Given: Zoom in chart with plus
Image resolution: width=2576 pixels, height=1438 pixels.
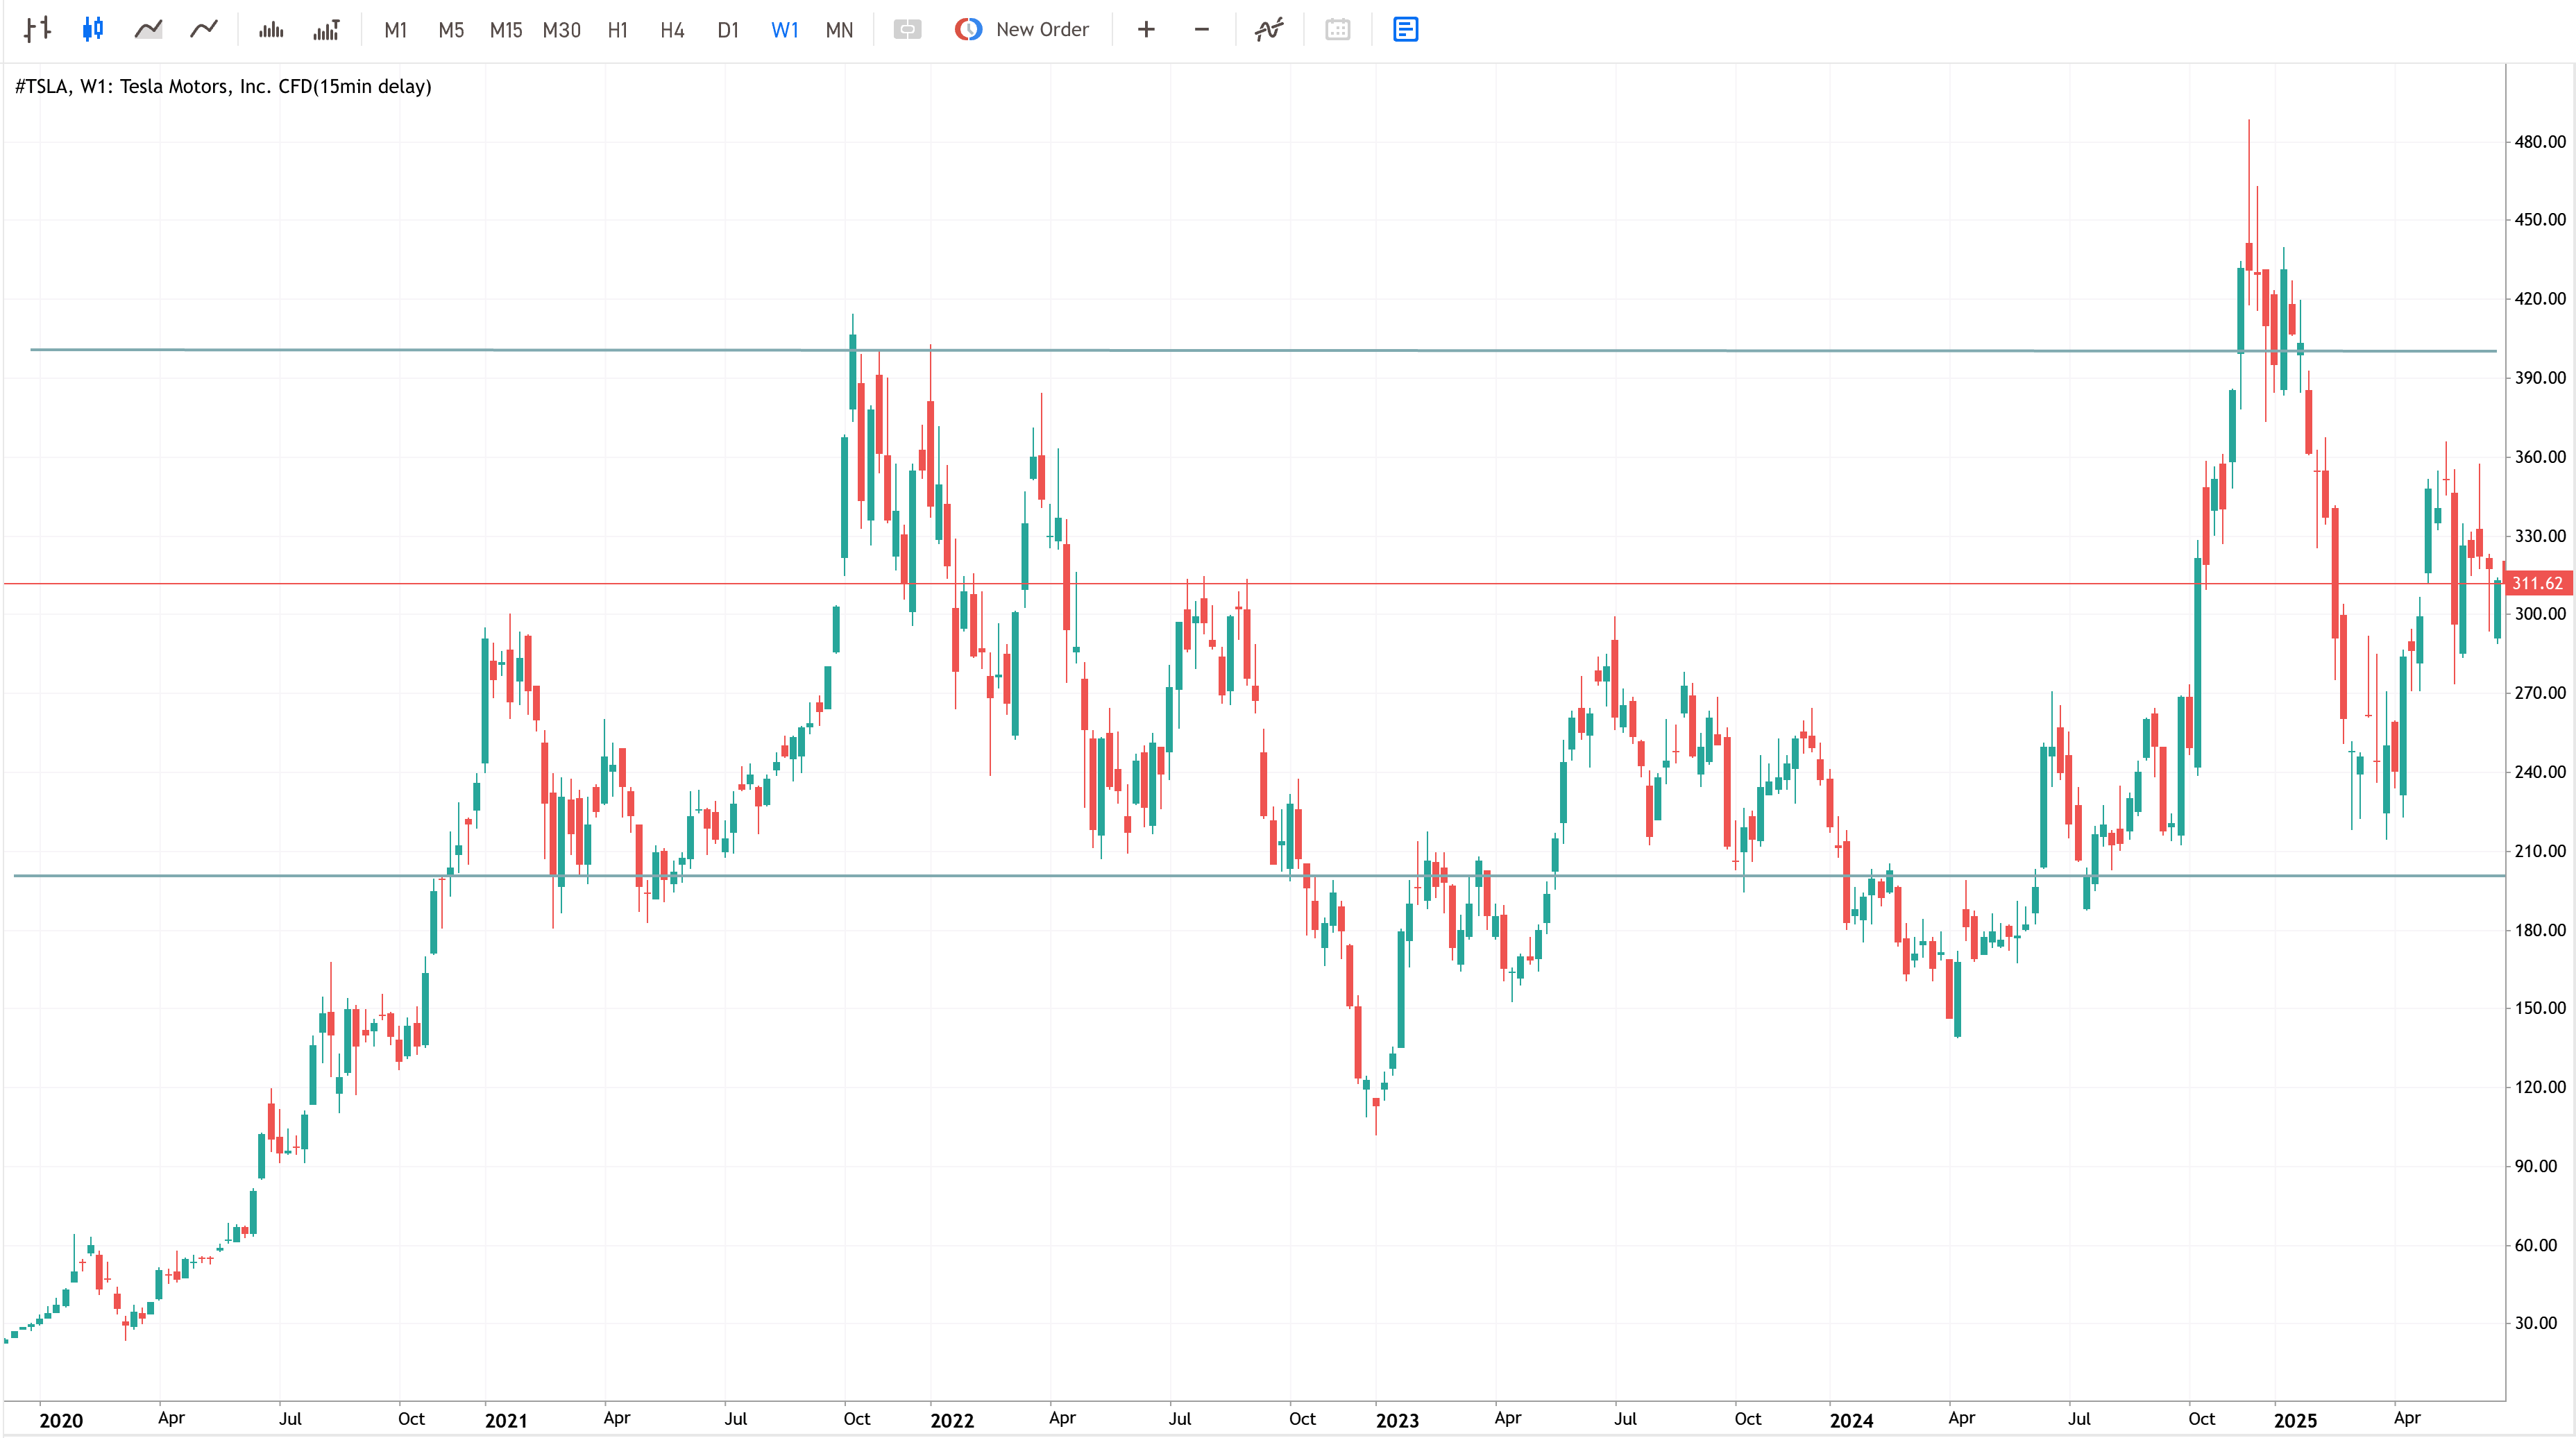Looking at the screenshot, I should 1146,29.
